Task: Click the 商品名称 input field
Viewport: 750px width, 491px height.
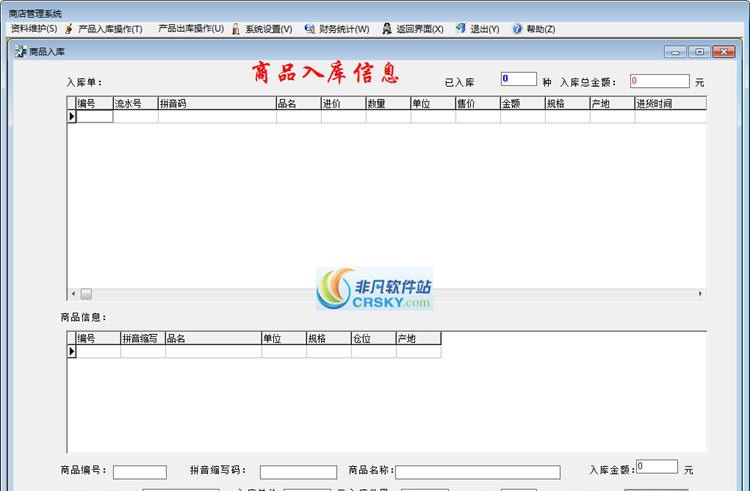Action: [x=478, y=472]
